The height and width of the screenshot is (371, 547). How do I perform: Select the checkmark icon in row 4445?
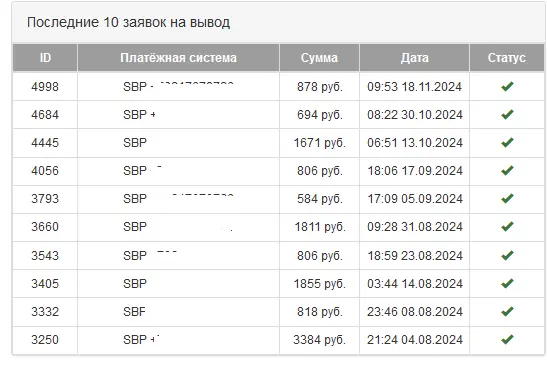507,142
